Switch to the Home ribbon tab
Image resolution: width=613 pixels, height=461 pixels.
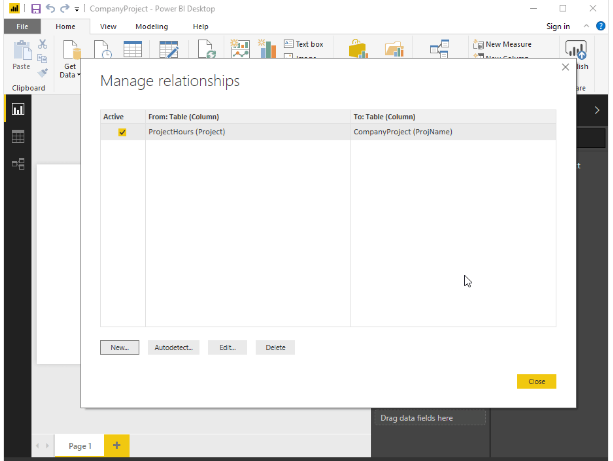point(65,26)
